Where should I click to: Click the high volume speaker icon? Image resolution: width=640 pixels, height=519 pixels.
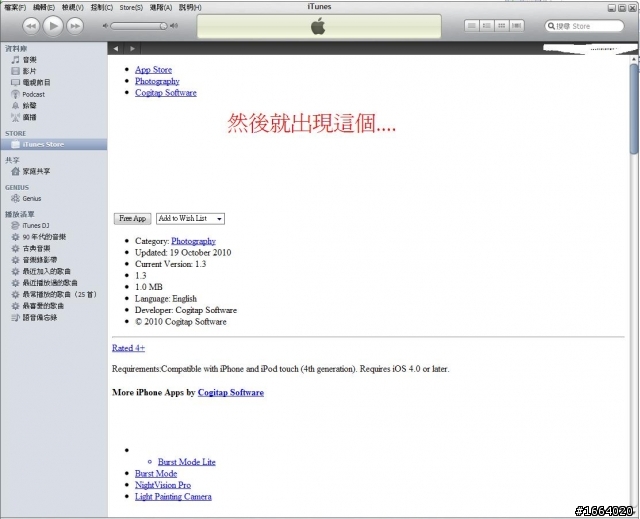[174, 26]
